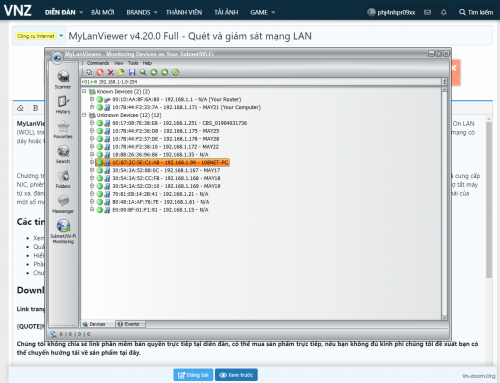The image size is (500, 383).
Task: Open the Game dropdown arrow
Action: pyautogui.click(x=273, y=13)
